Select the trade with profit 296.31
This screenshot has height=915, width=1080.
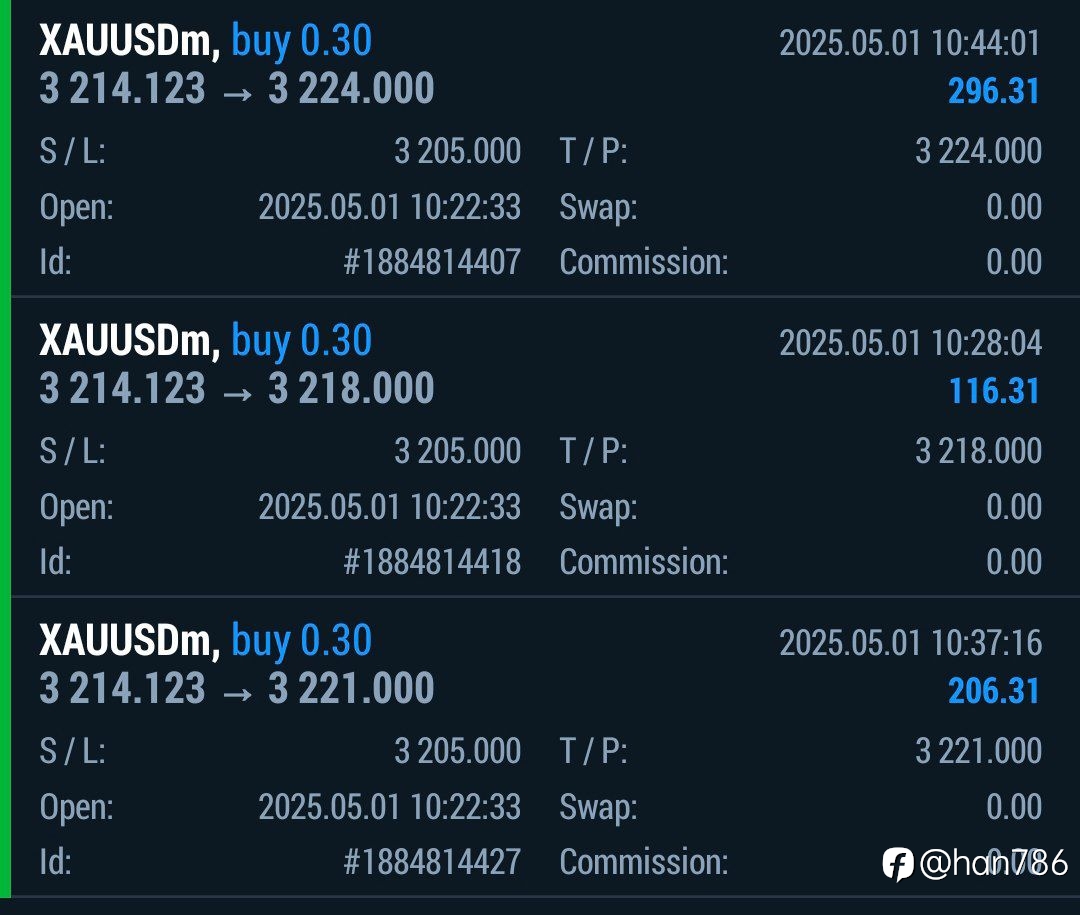pos(539,150)
